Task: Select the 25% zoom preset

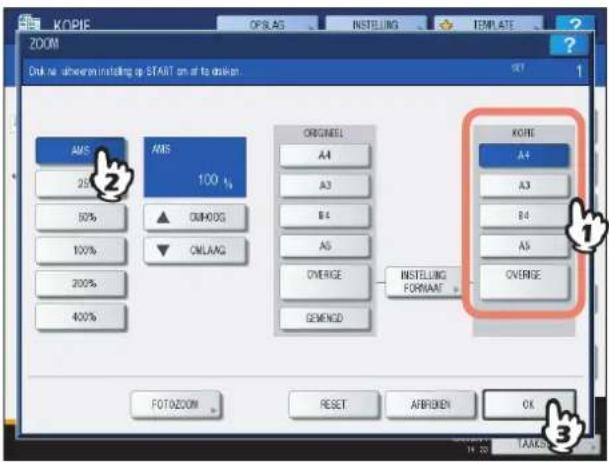Action: coord(80,183)
